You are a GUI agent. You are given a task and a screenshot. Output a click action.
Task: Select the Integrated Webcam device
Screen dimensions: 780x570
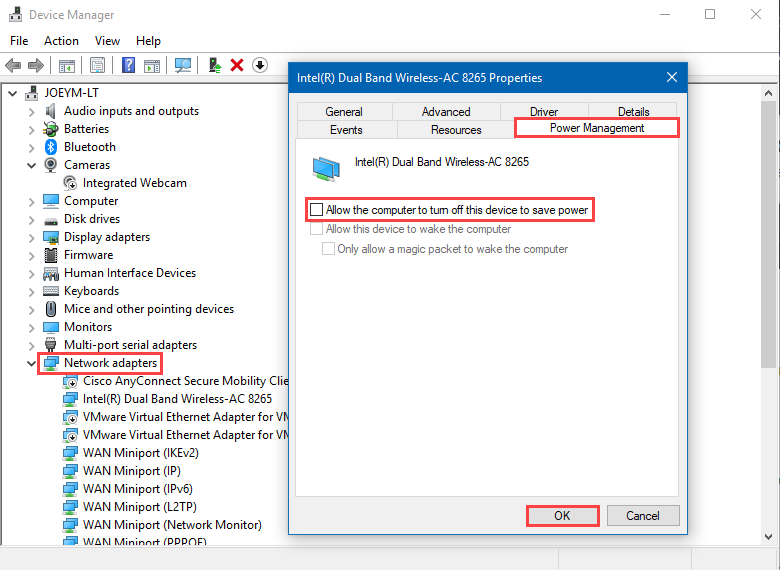[x=134, y=183]
